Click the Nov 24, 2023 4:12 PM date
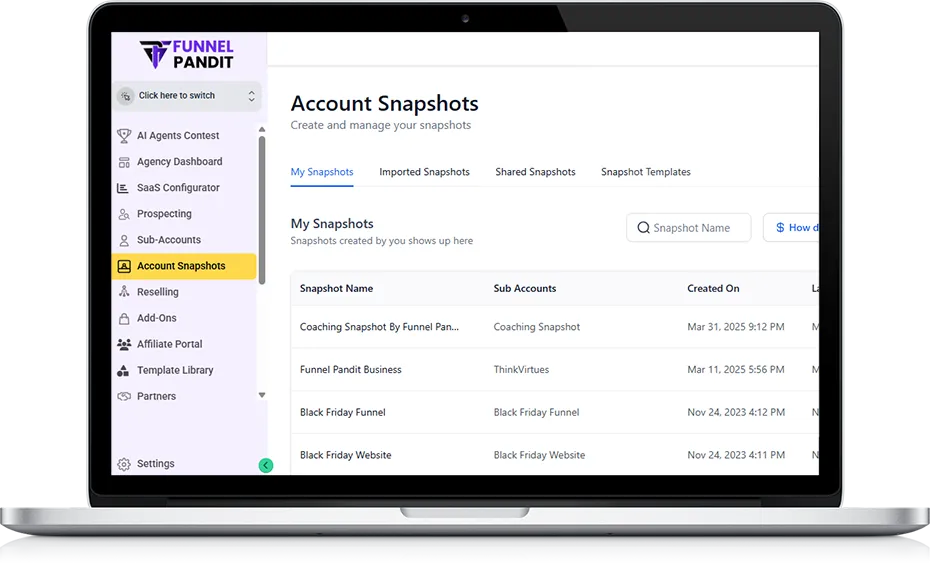The height and width of the screenshot is (563, 930). click(736, 412)
